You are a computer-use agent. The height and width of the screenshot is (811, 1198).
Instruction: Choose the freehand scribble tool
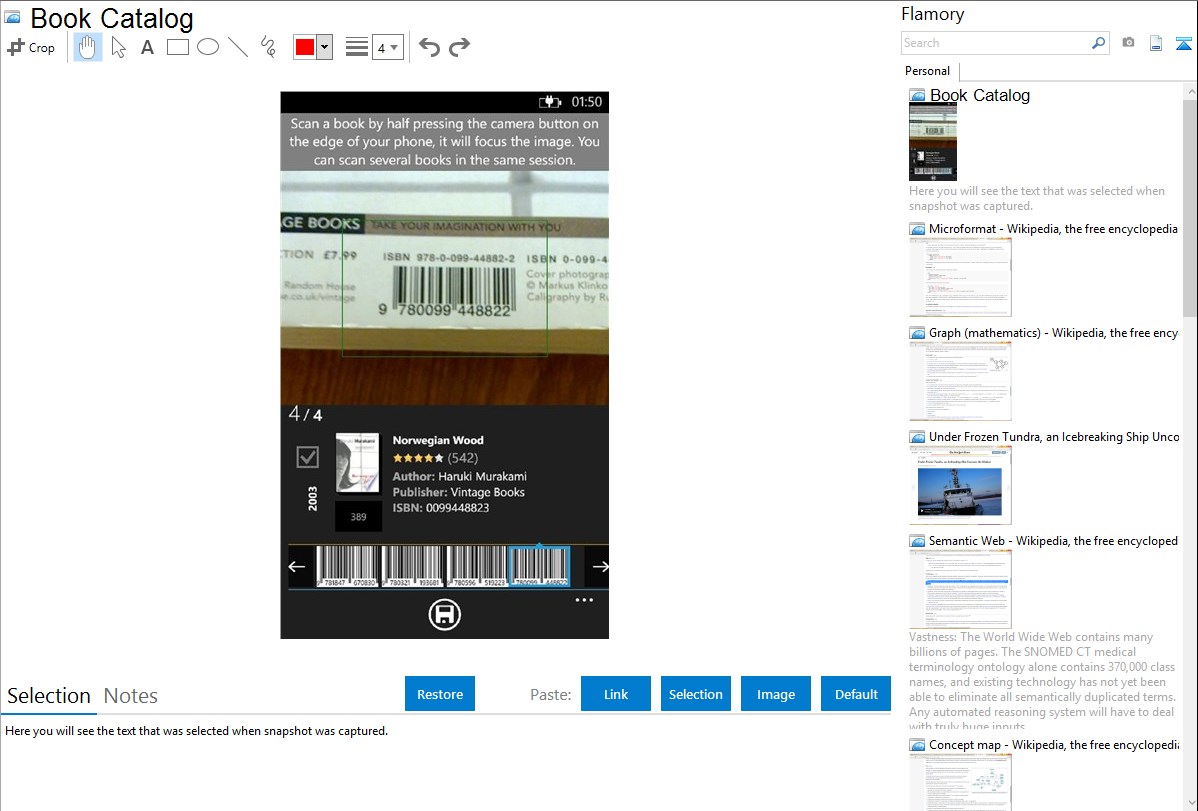(x=268, y=47)
